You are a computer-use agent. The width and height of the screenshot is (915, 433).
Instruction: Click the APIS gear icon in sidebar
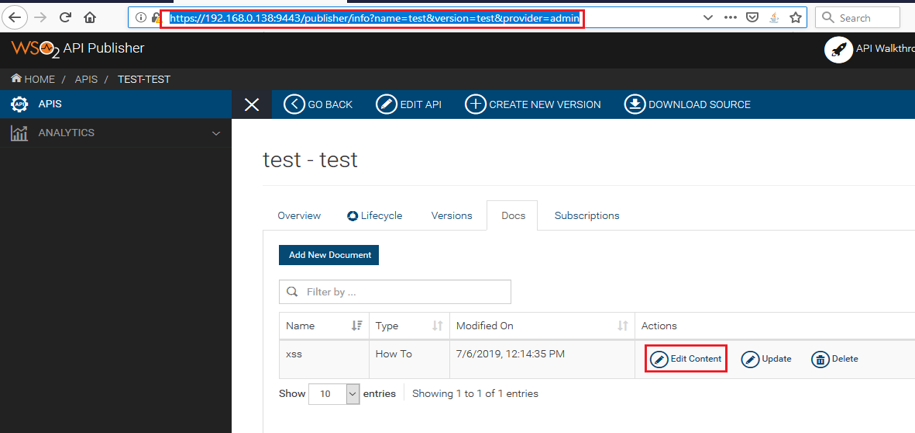tap(20, 104)
